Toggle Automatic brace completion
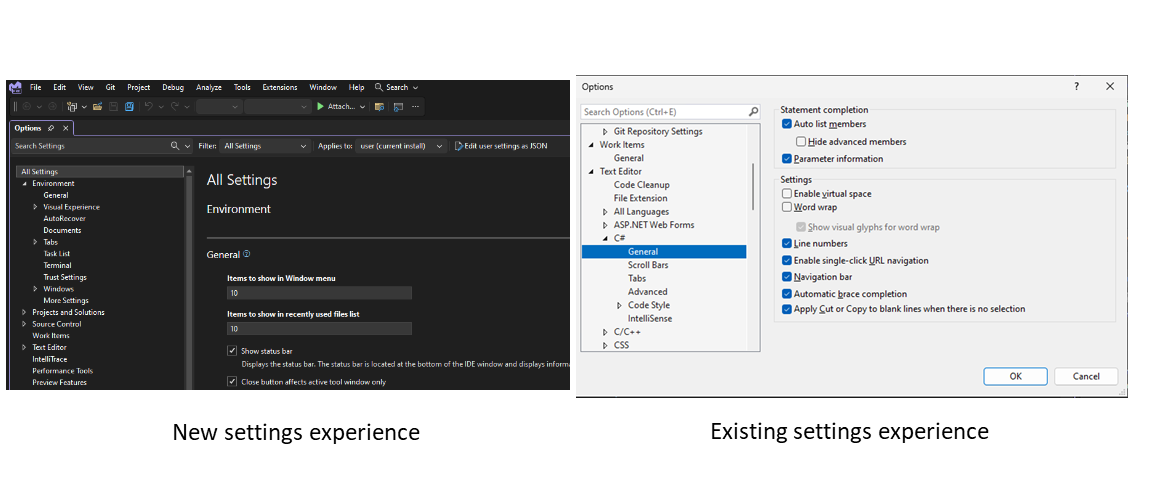Screen dimensions: 1152x503 tap(787, 294)
